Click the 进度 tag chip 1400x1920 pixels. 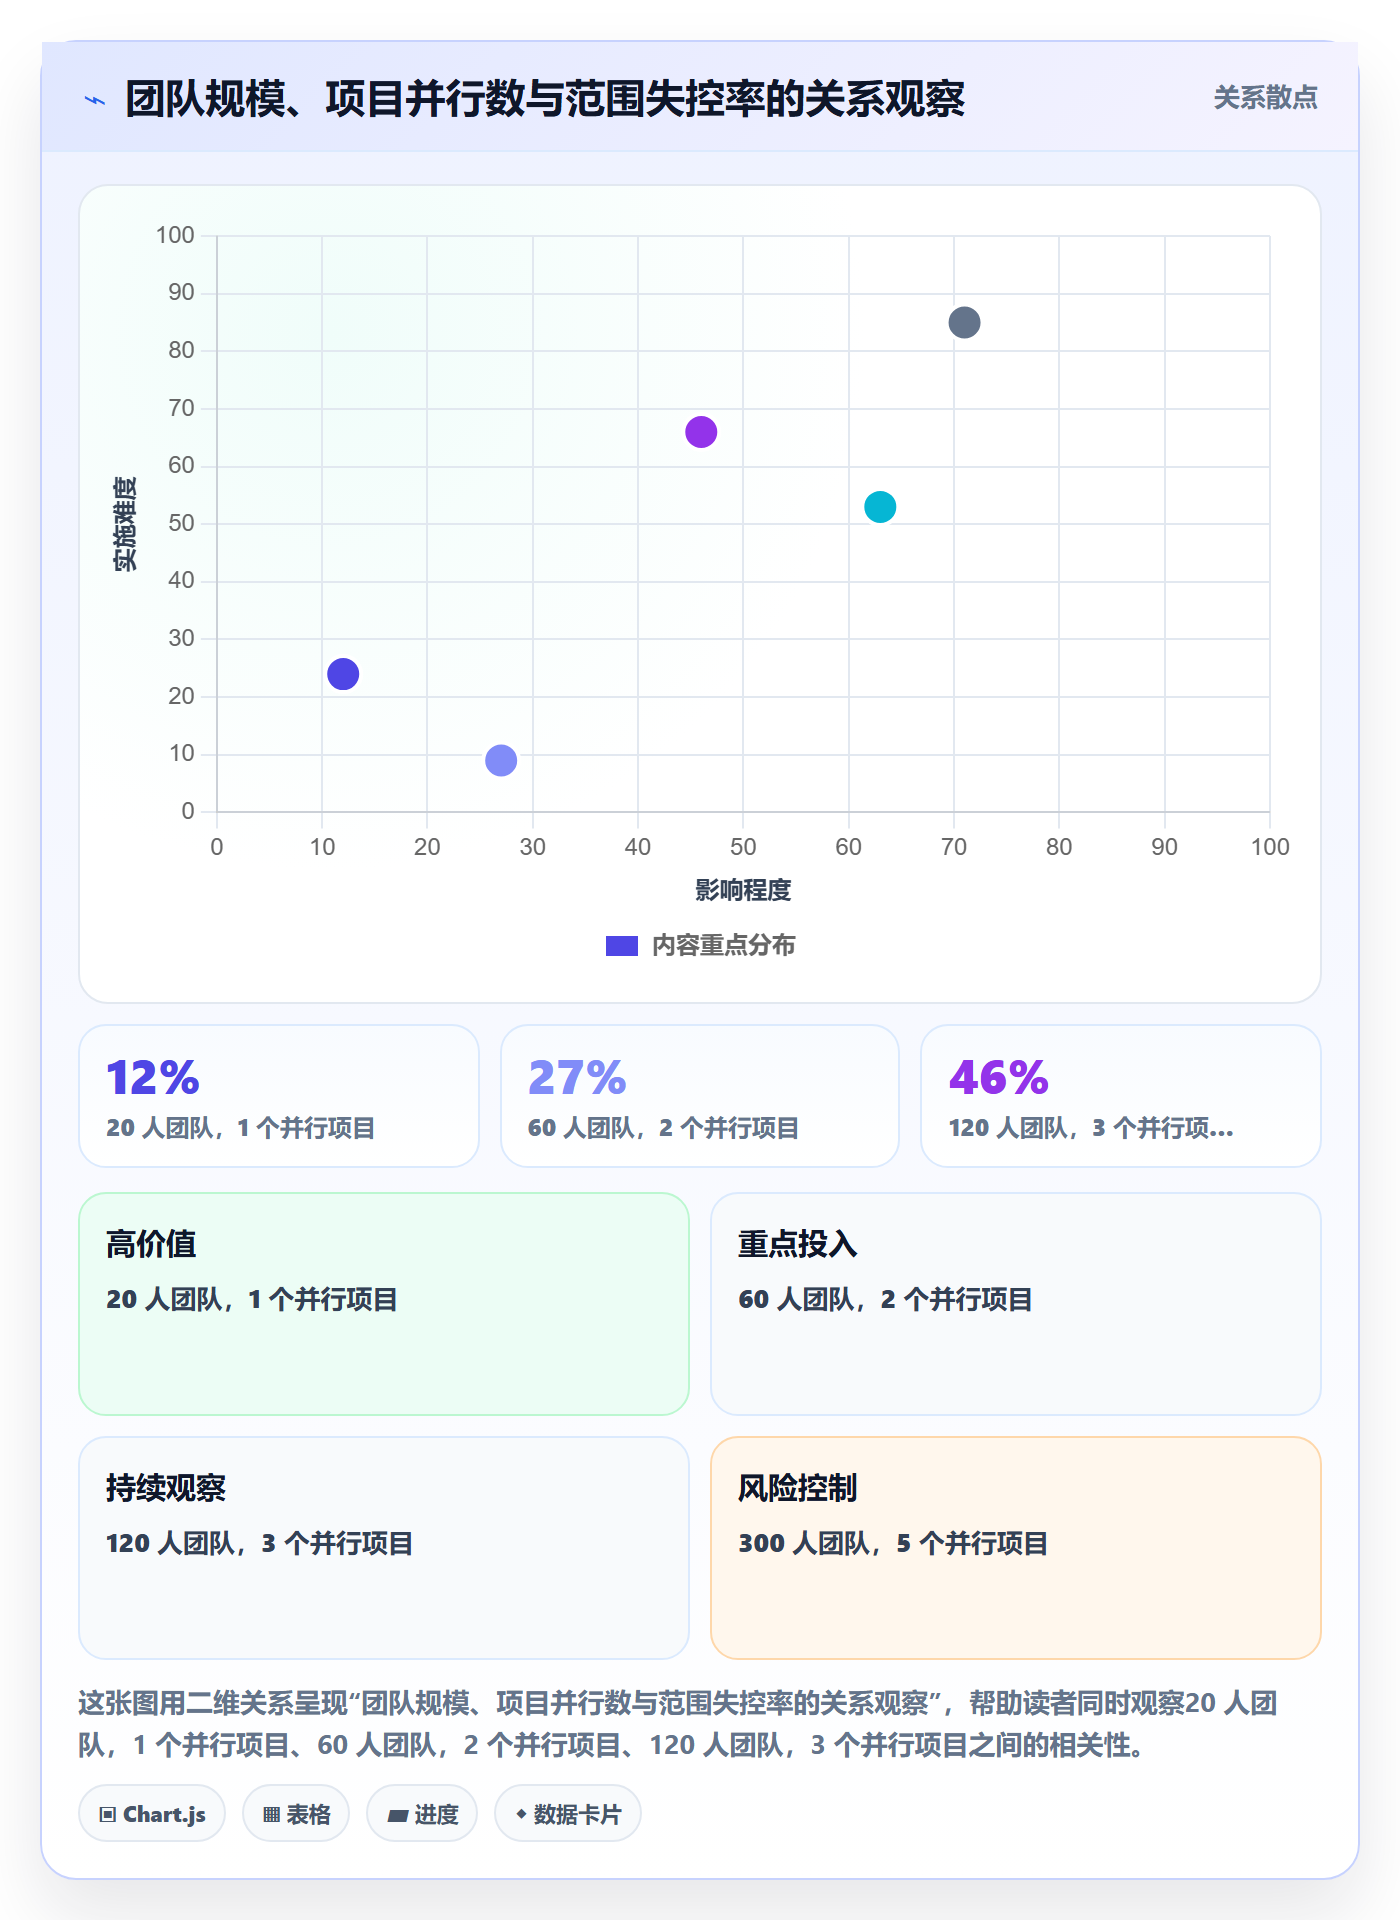[x=422, y=1814]
